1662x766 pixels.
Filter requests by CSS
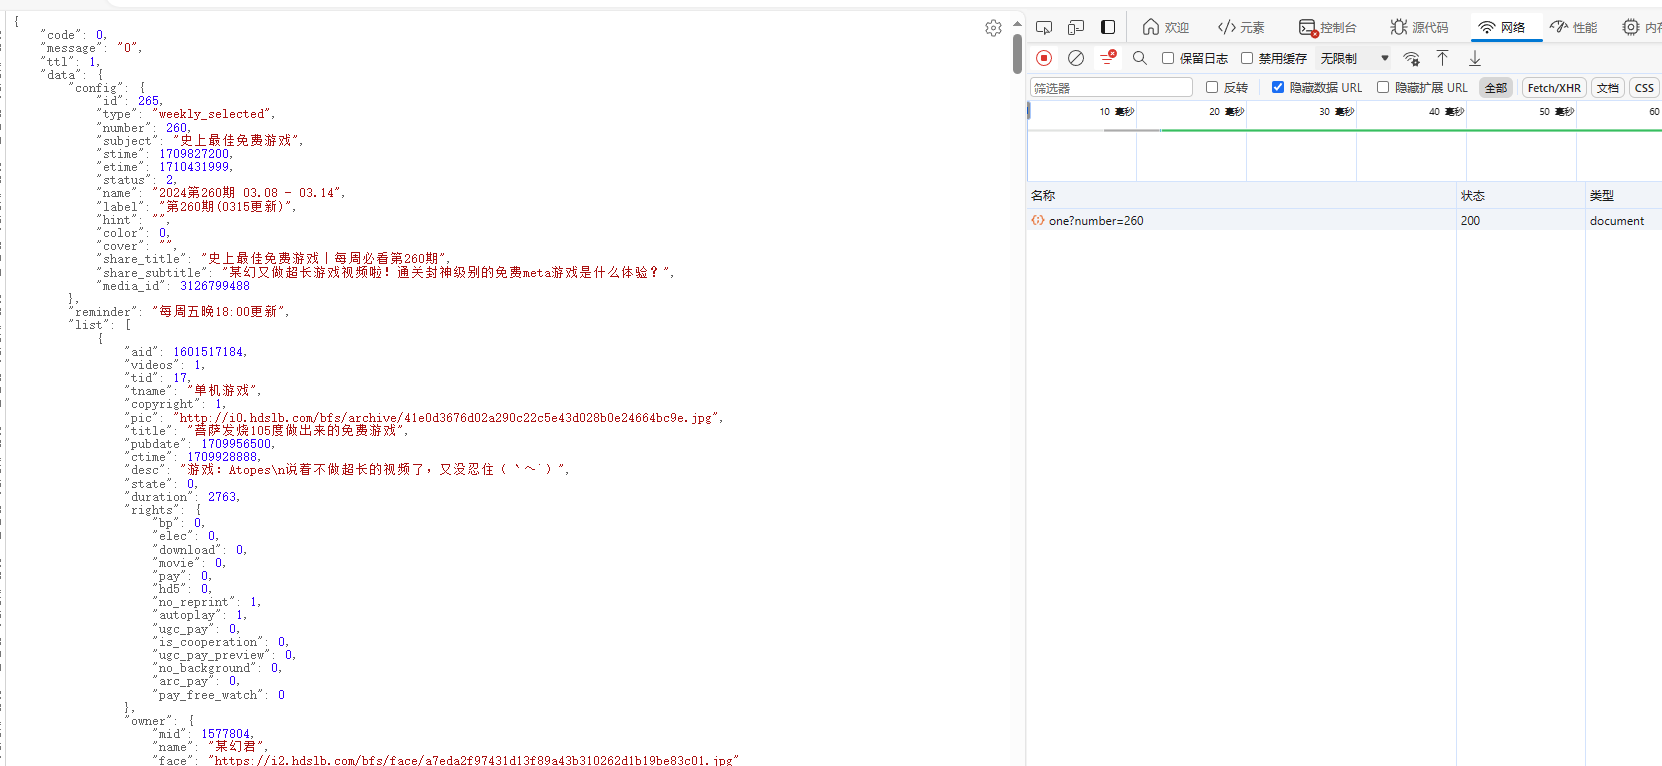pyautogui.click(x=1644, y=88)
